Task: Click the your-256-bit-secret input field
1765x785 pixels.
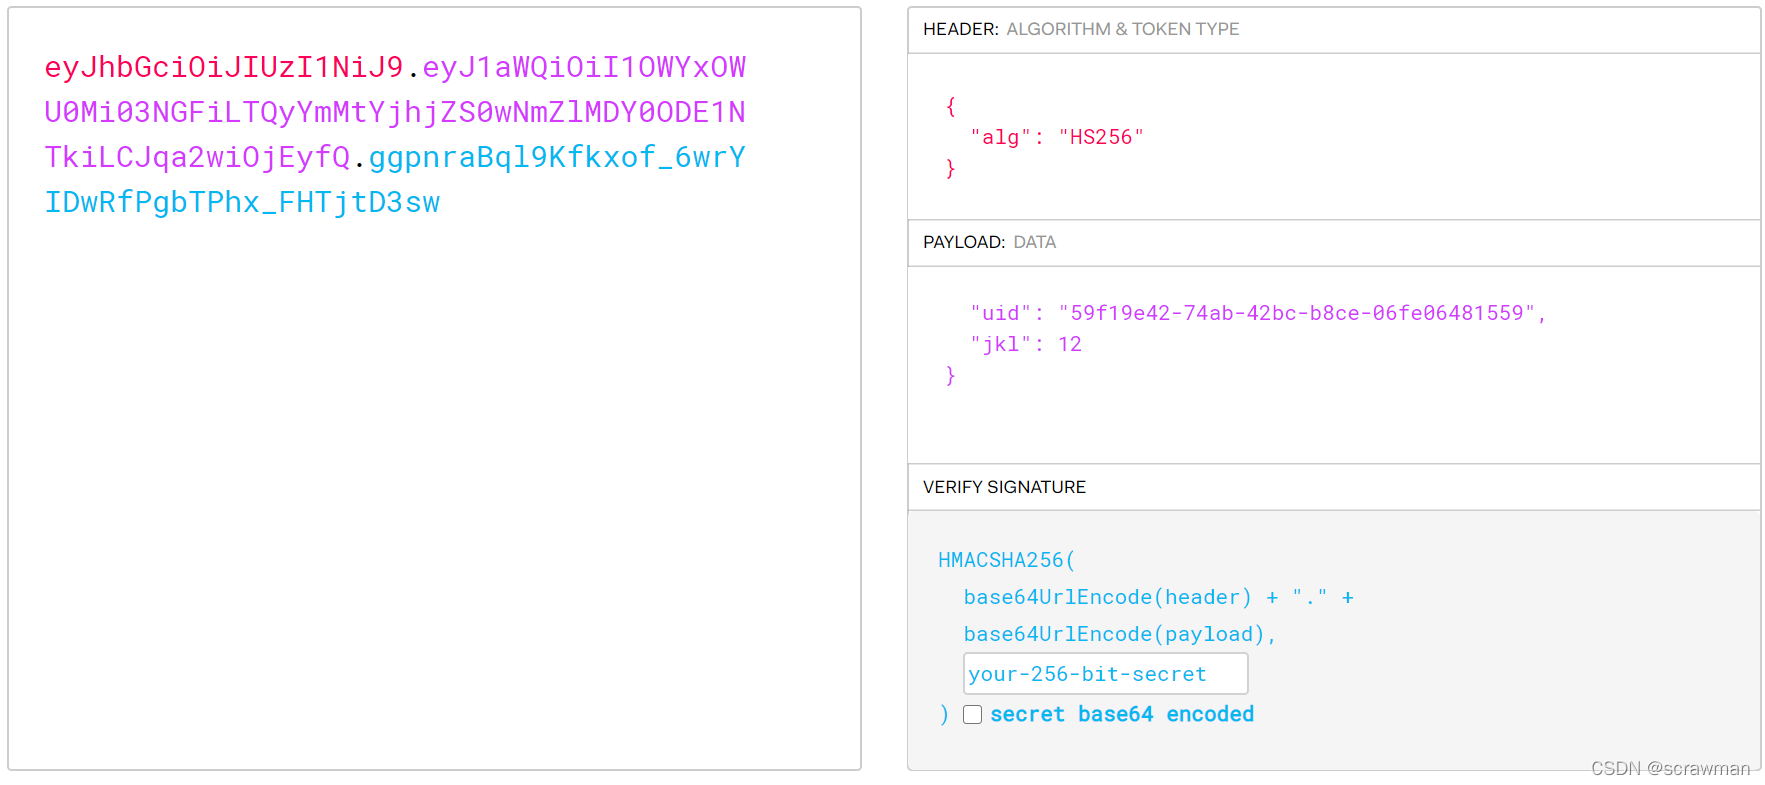Action: [x=1105, y=673]
